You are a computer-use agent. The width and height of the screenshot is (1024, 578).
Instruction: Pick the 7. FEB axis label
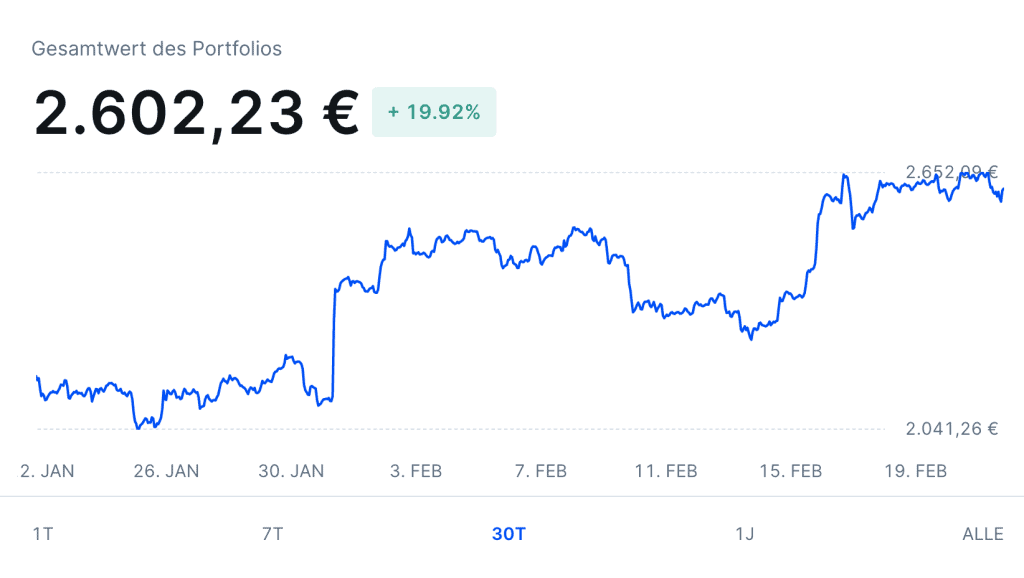coord(541,471)
